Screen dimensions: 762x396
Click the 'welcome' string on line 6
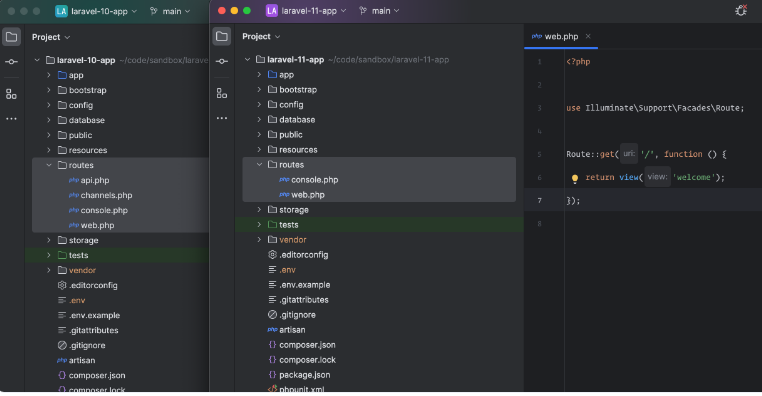pyautogui.click(x=693, y=177)
